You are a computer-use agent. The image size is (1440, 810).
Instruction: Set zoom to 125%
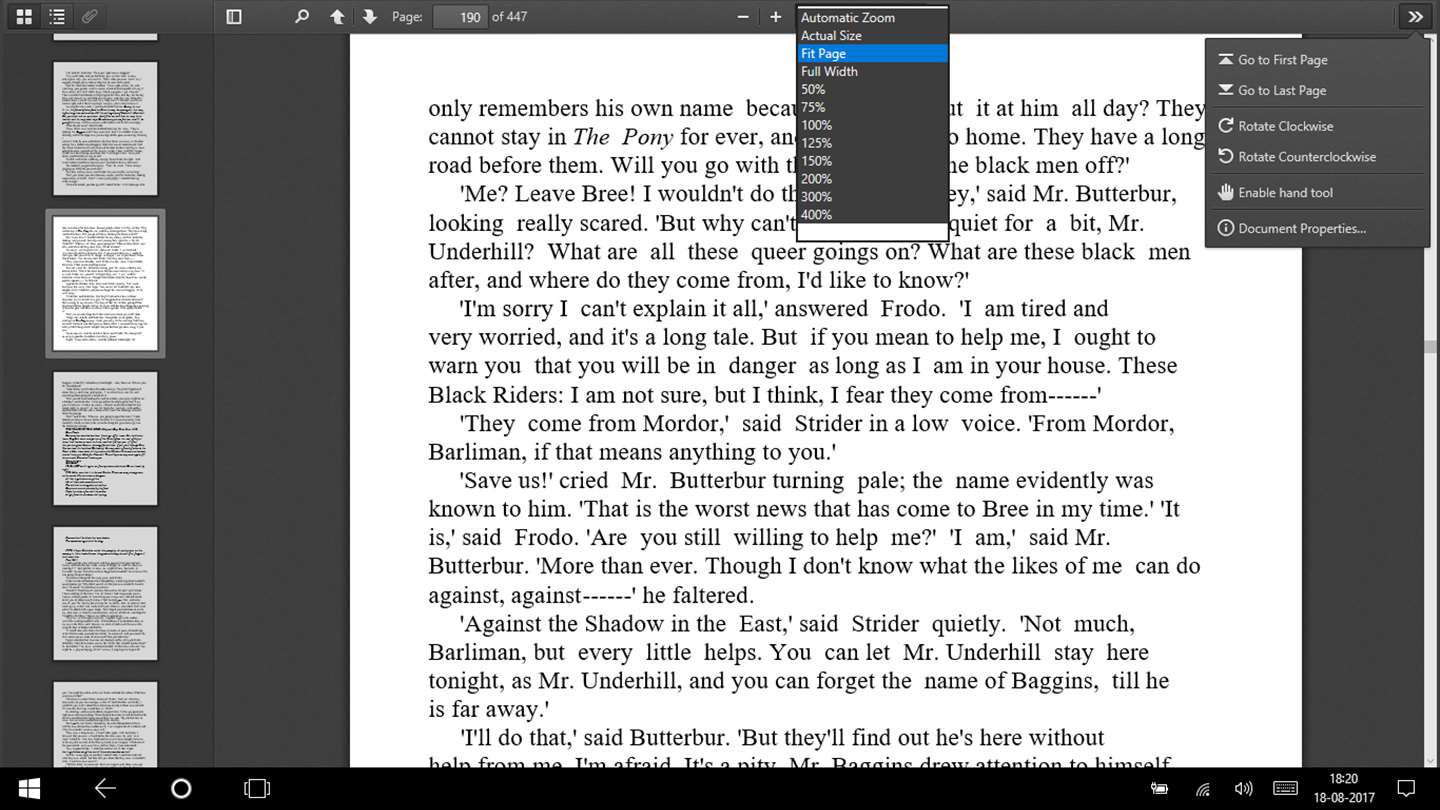[872, 144]
